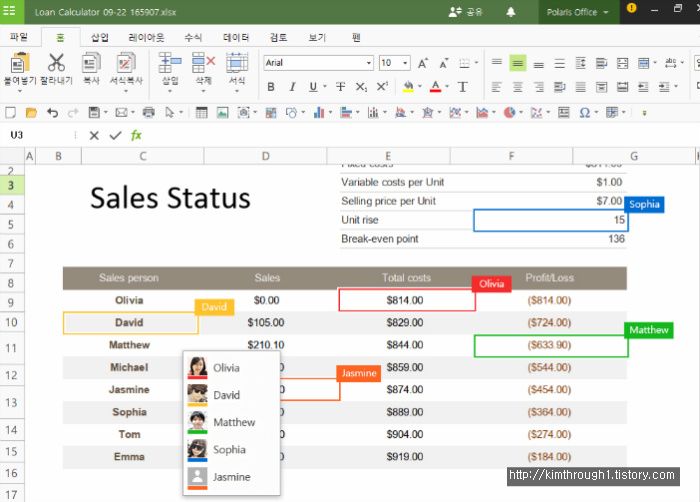Screen dimensions: 700x502
Task: Insert an Omega symbol
Action: coord(584,113)
